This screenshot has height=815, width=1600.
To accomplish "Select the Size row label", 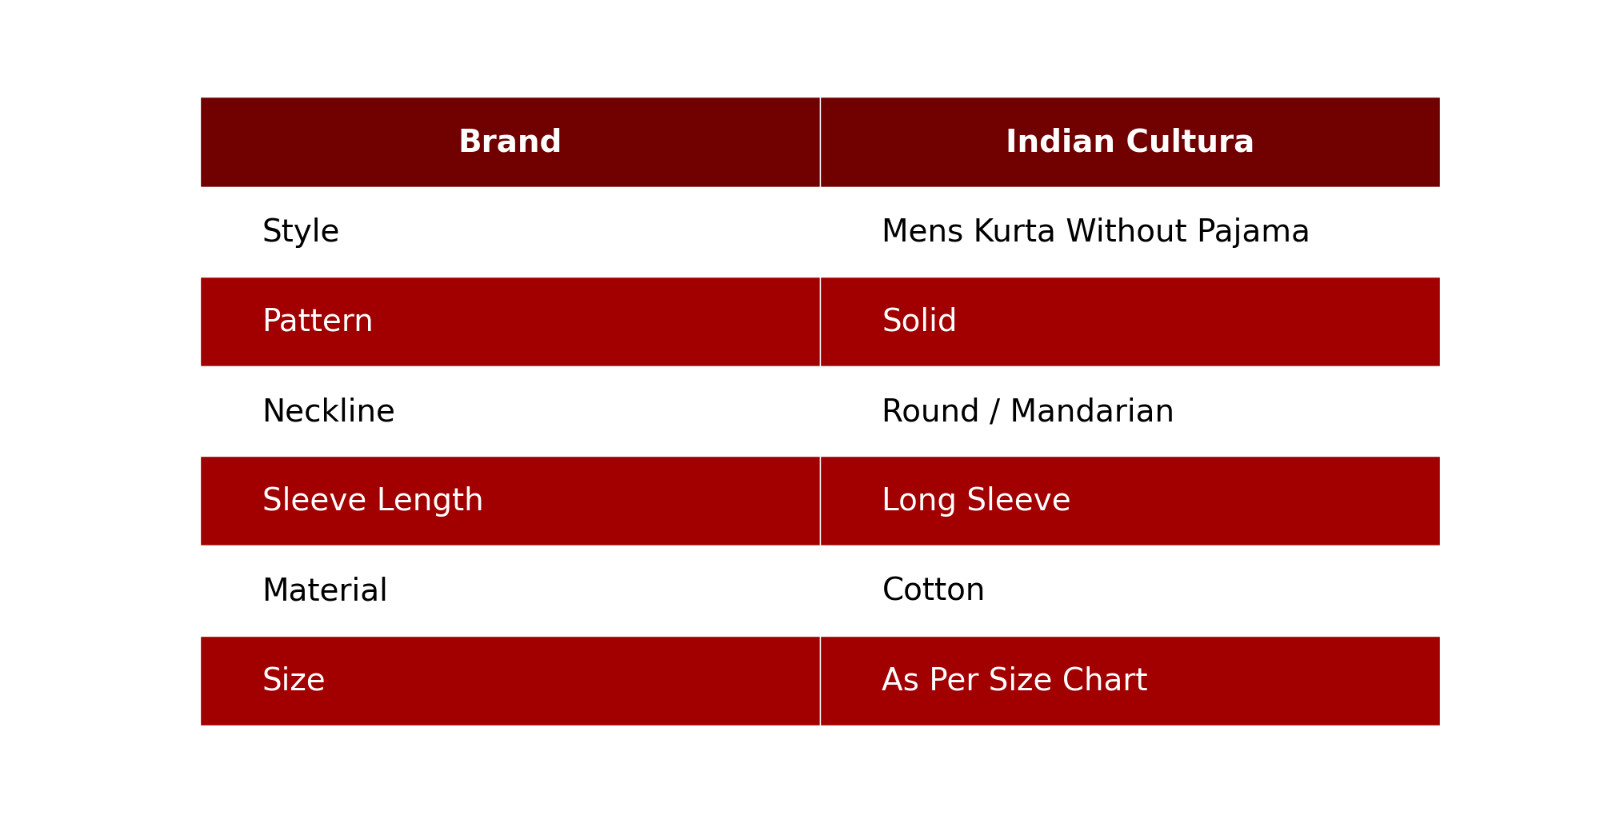I will click(293, 680).
